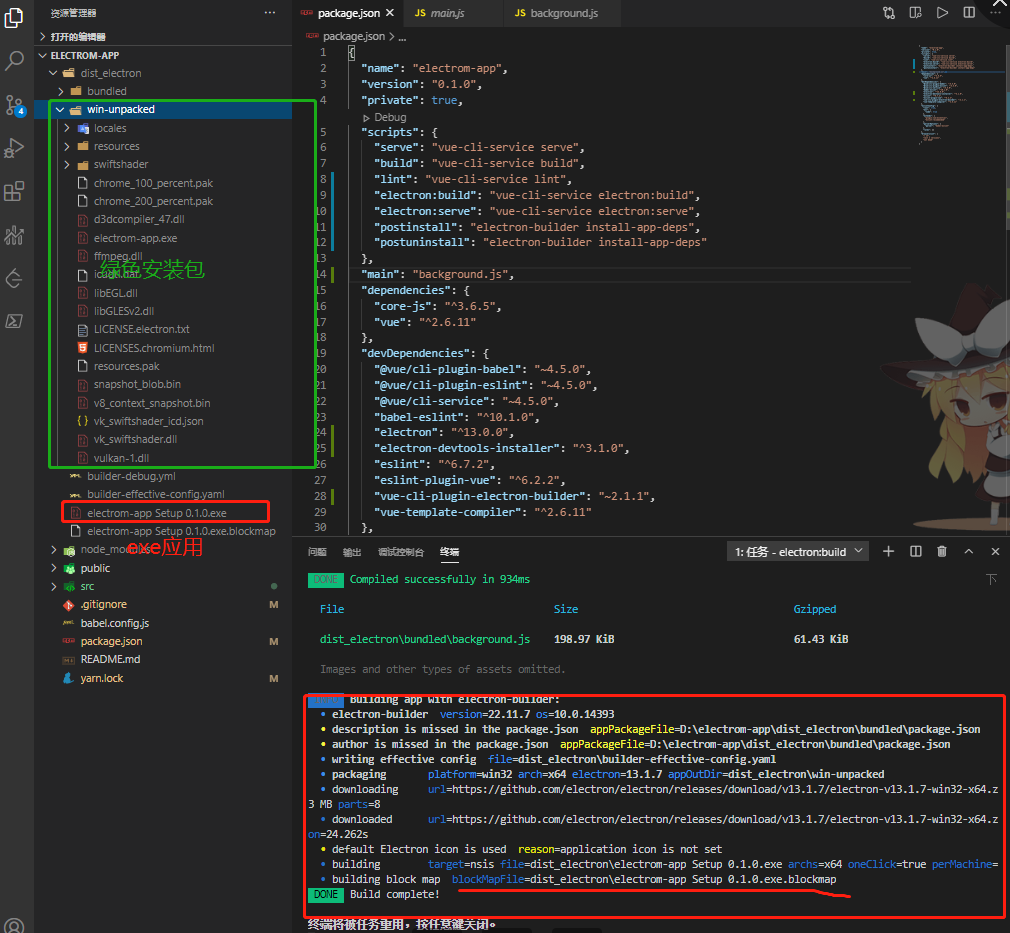Click the dist_electron\bundled\background.js terminal path
Screen dimensions: 1010x933
(x=424, y=639)
